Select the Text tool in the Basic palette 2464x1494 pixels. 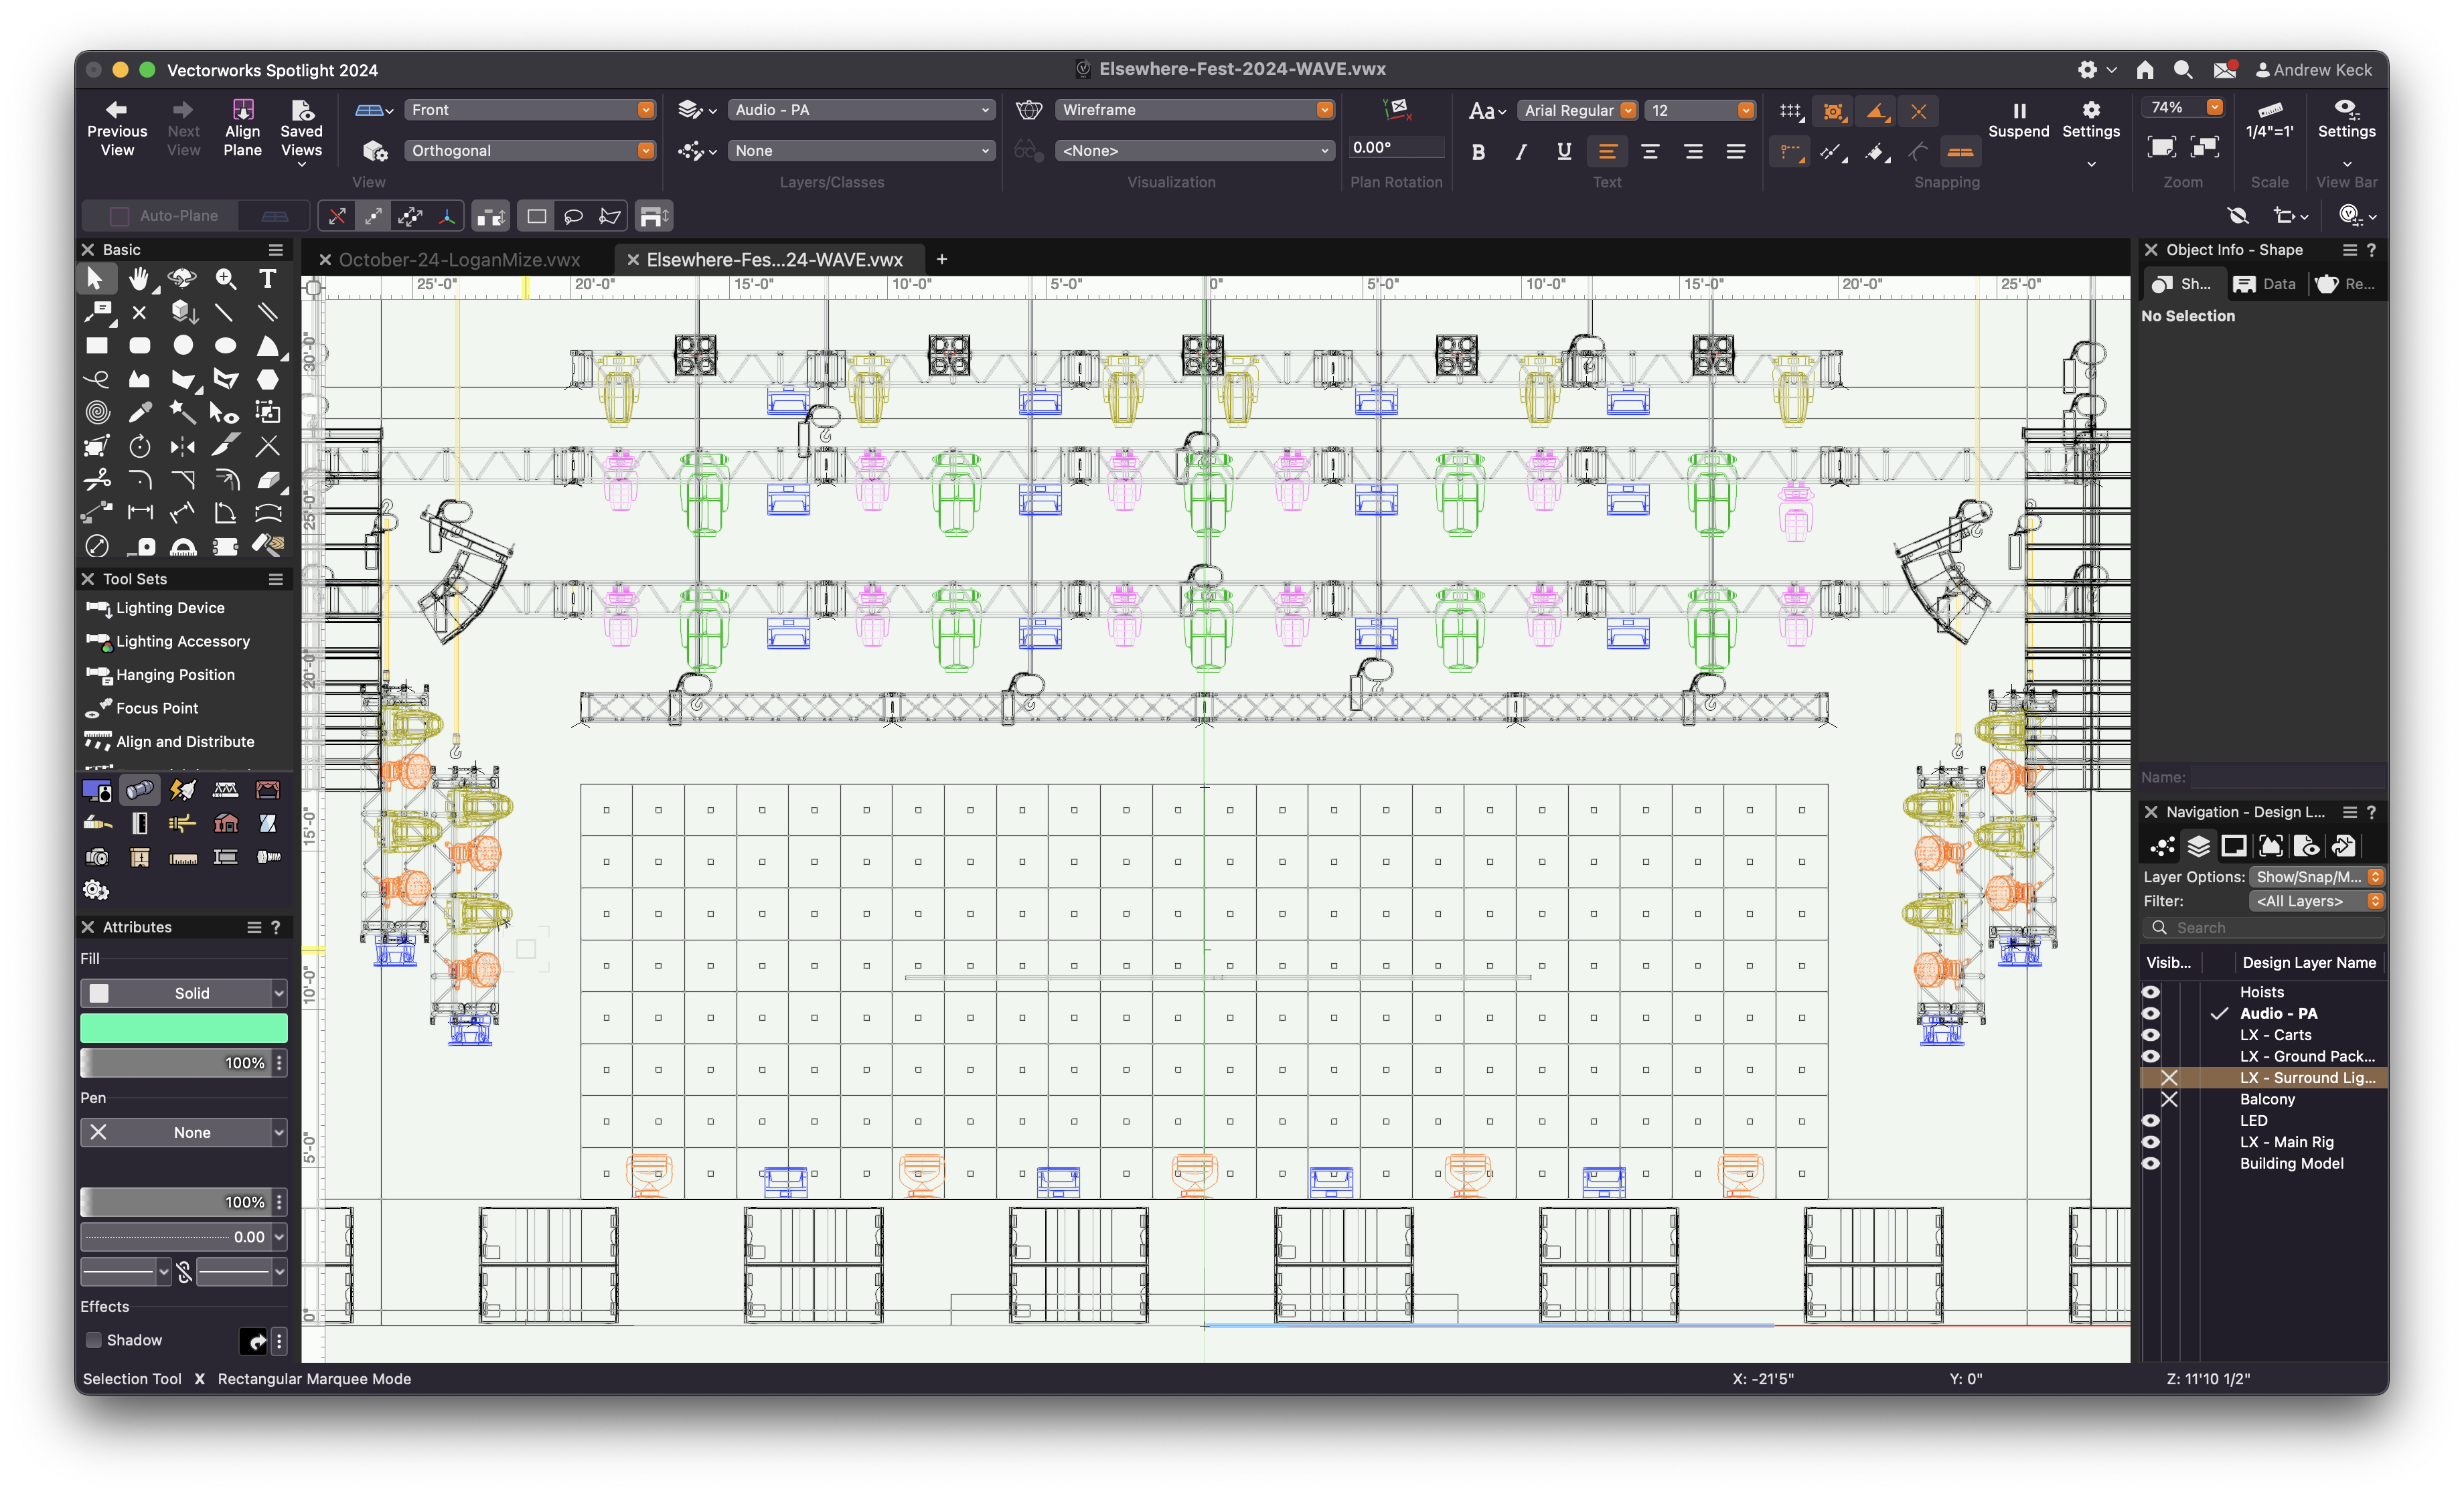pos(267,279)
